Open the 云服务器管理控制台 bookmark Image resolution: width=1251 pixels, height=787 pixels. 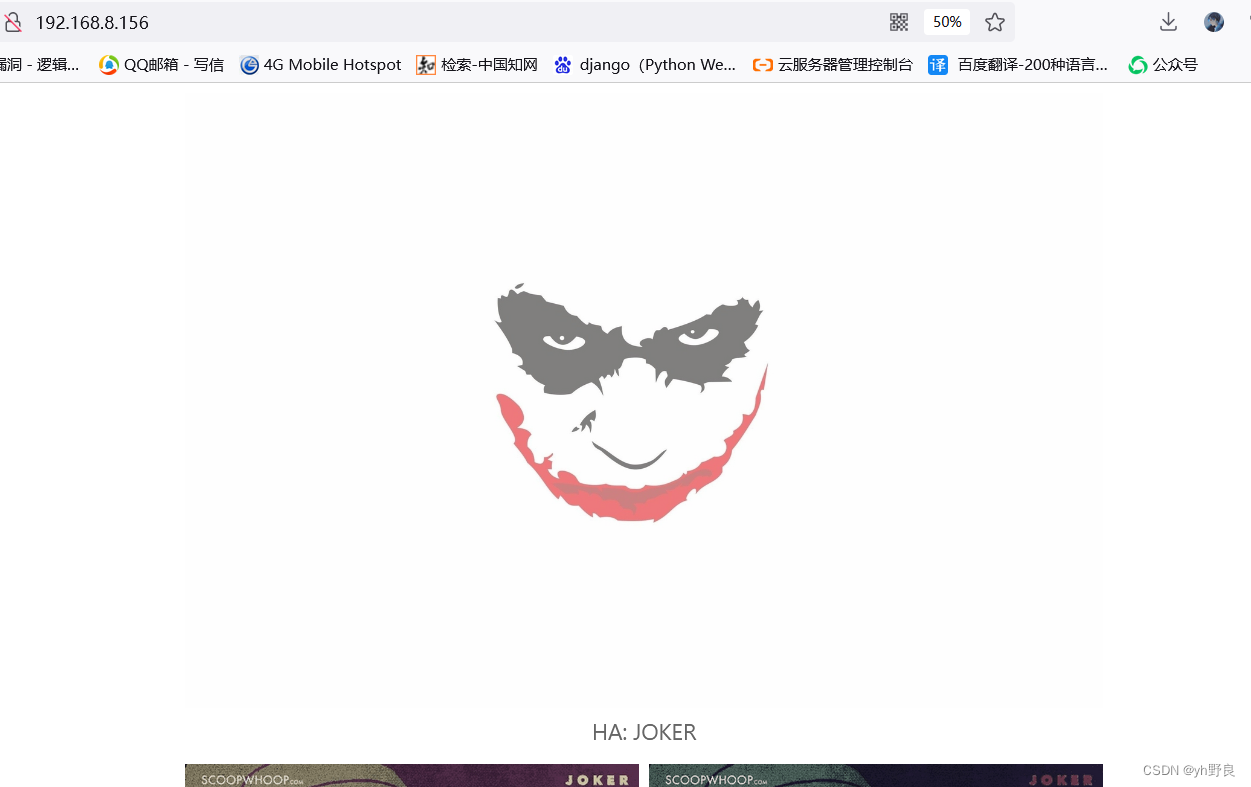[833, 65]
